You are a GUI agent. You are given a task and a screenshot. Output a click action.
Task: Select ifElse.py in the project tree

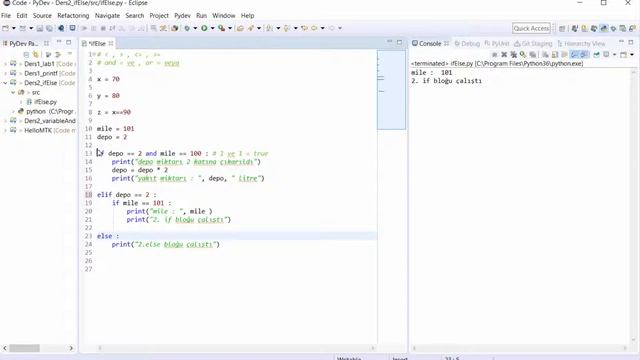45,102
